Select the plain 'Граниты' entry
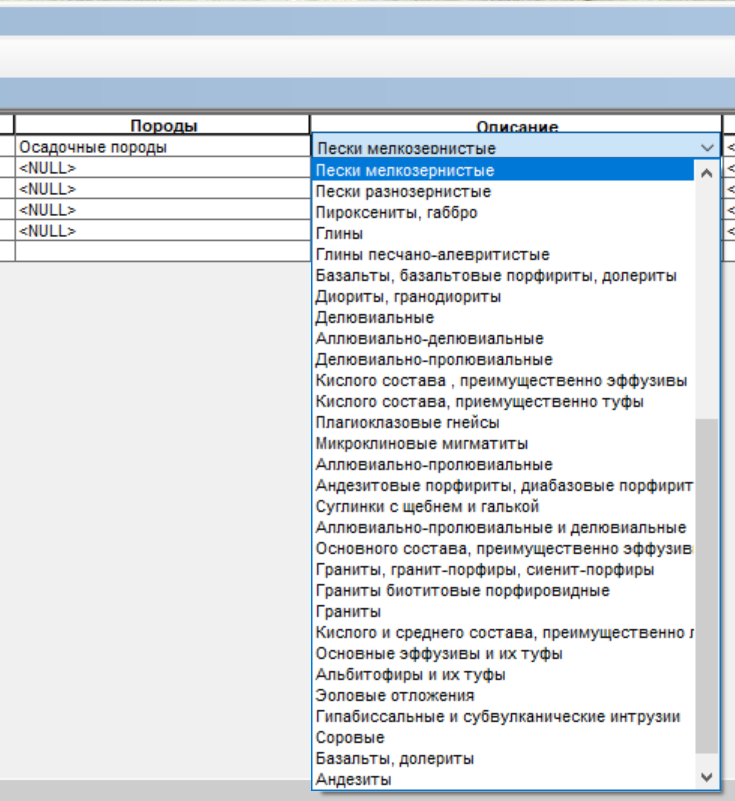This screenshot has width=735, height=801. (503, 611)
